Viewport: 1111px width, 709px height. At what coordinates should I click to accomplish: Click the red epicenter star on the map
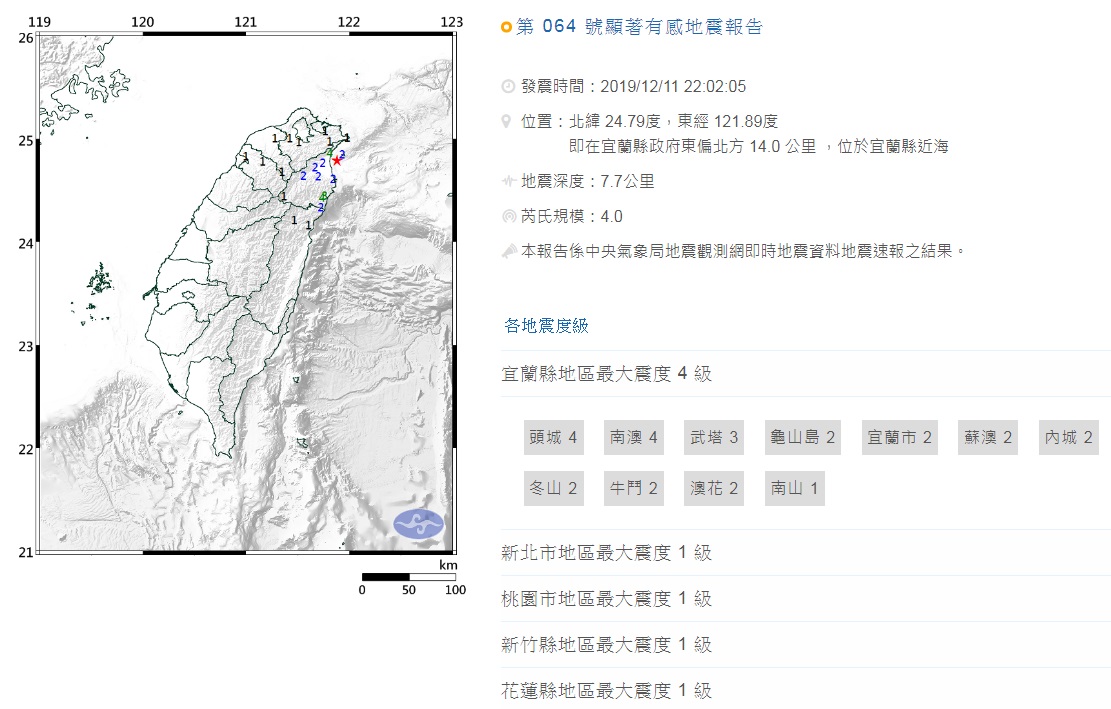[x=337, y=161]
